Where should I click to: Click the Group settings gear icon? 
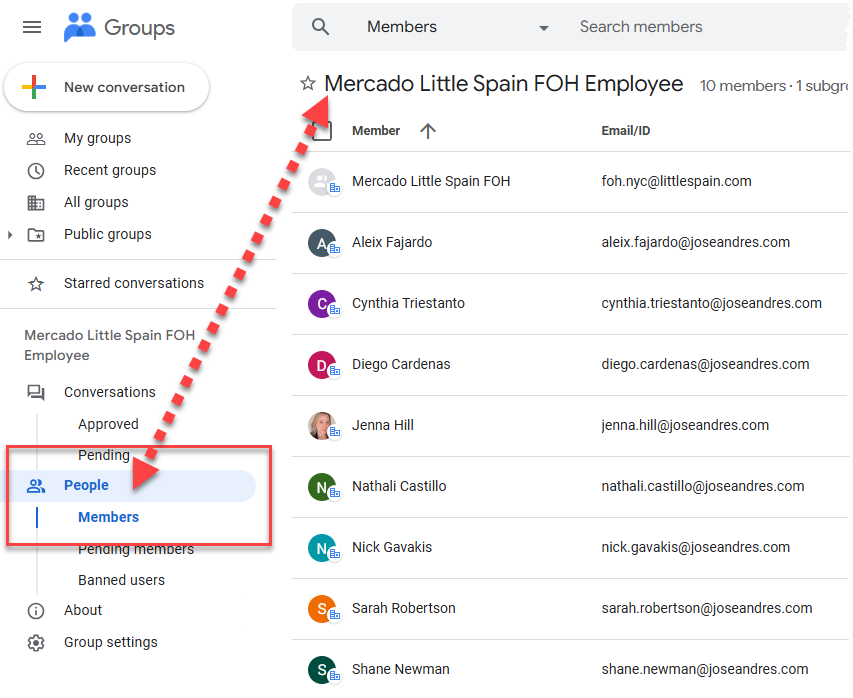pos(36,643)
